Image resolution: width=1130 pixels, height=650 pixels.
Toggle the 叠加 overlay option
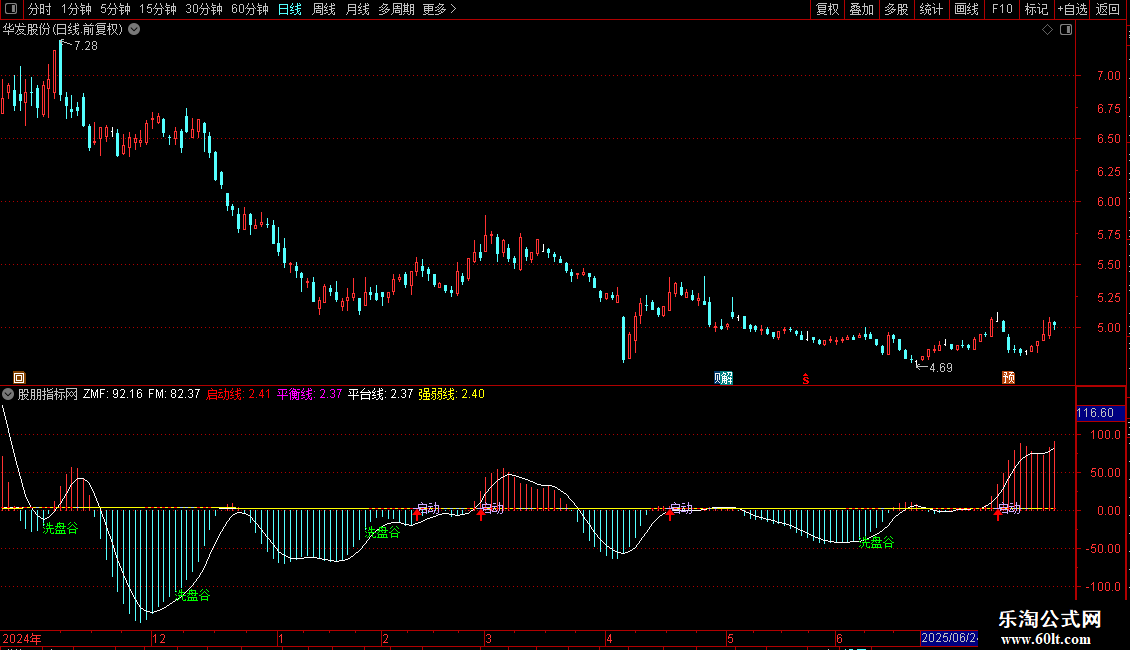[x=861, y=9]
